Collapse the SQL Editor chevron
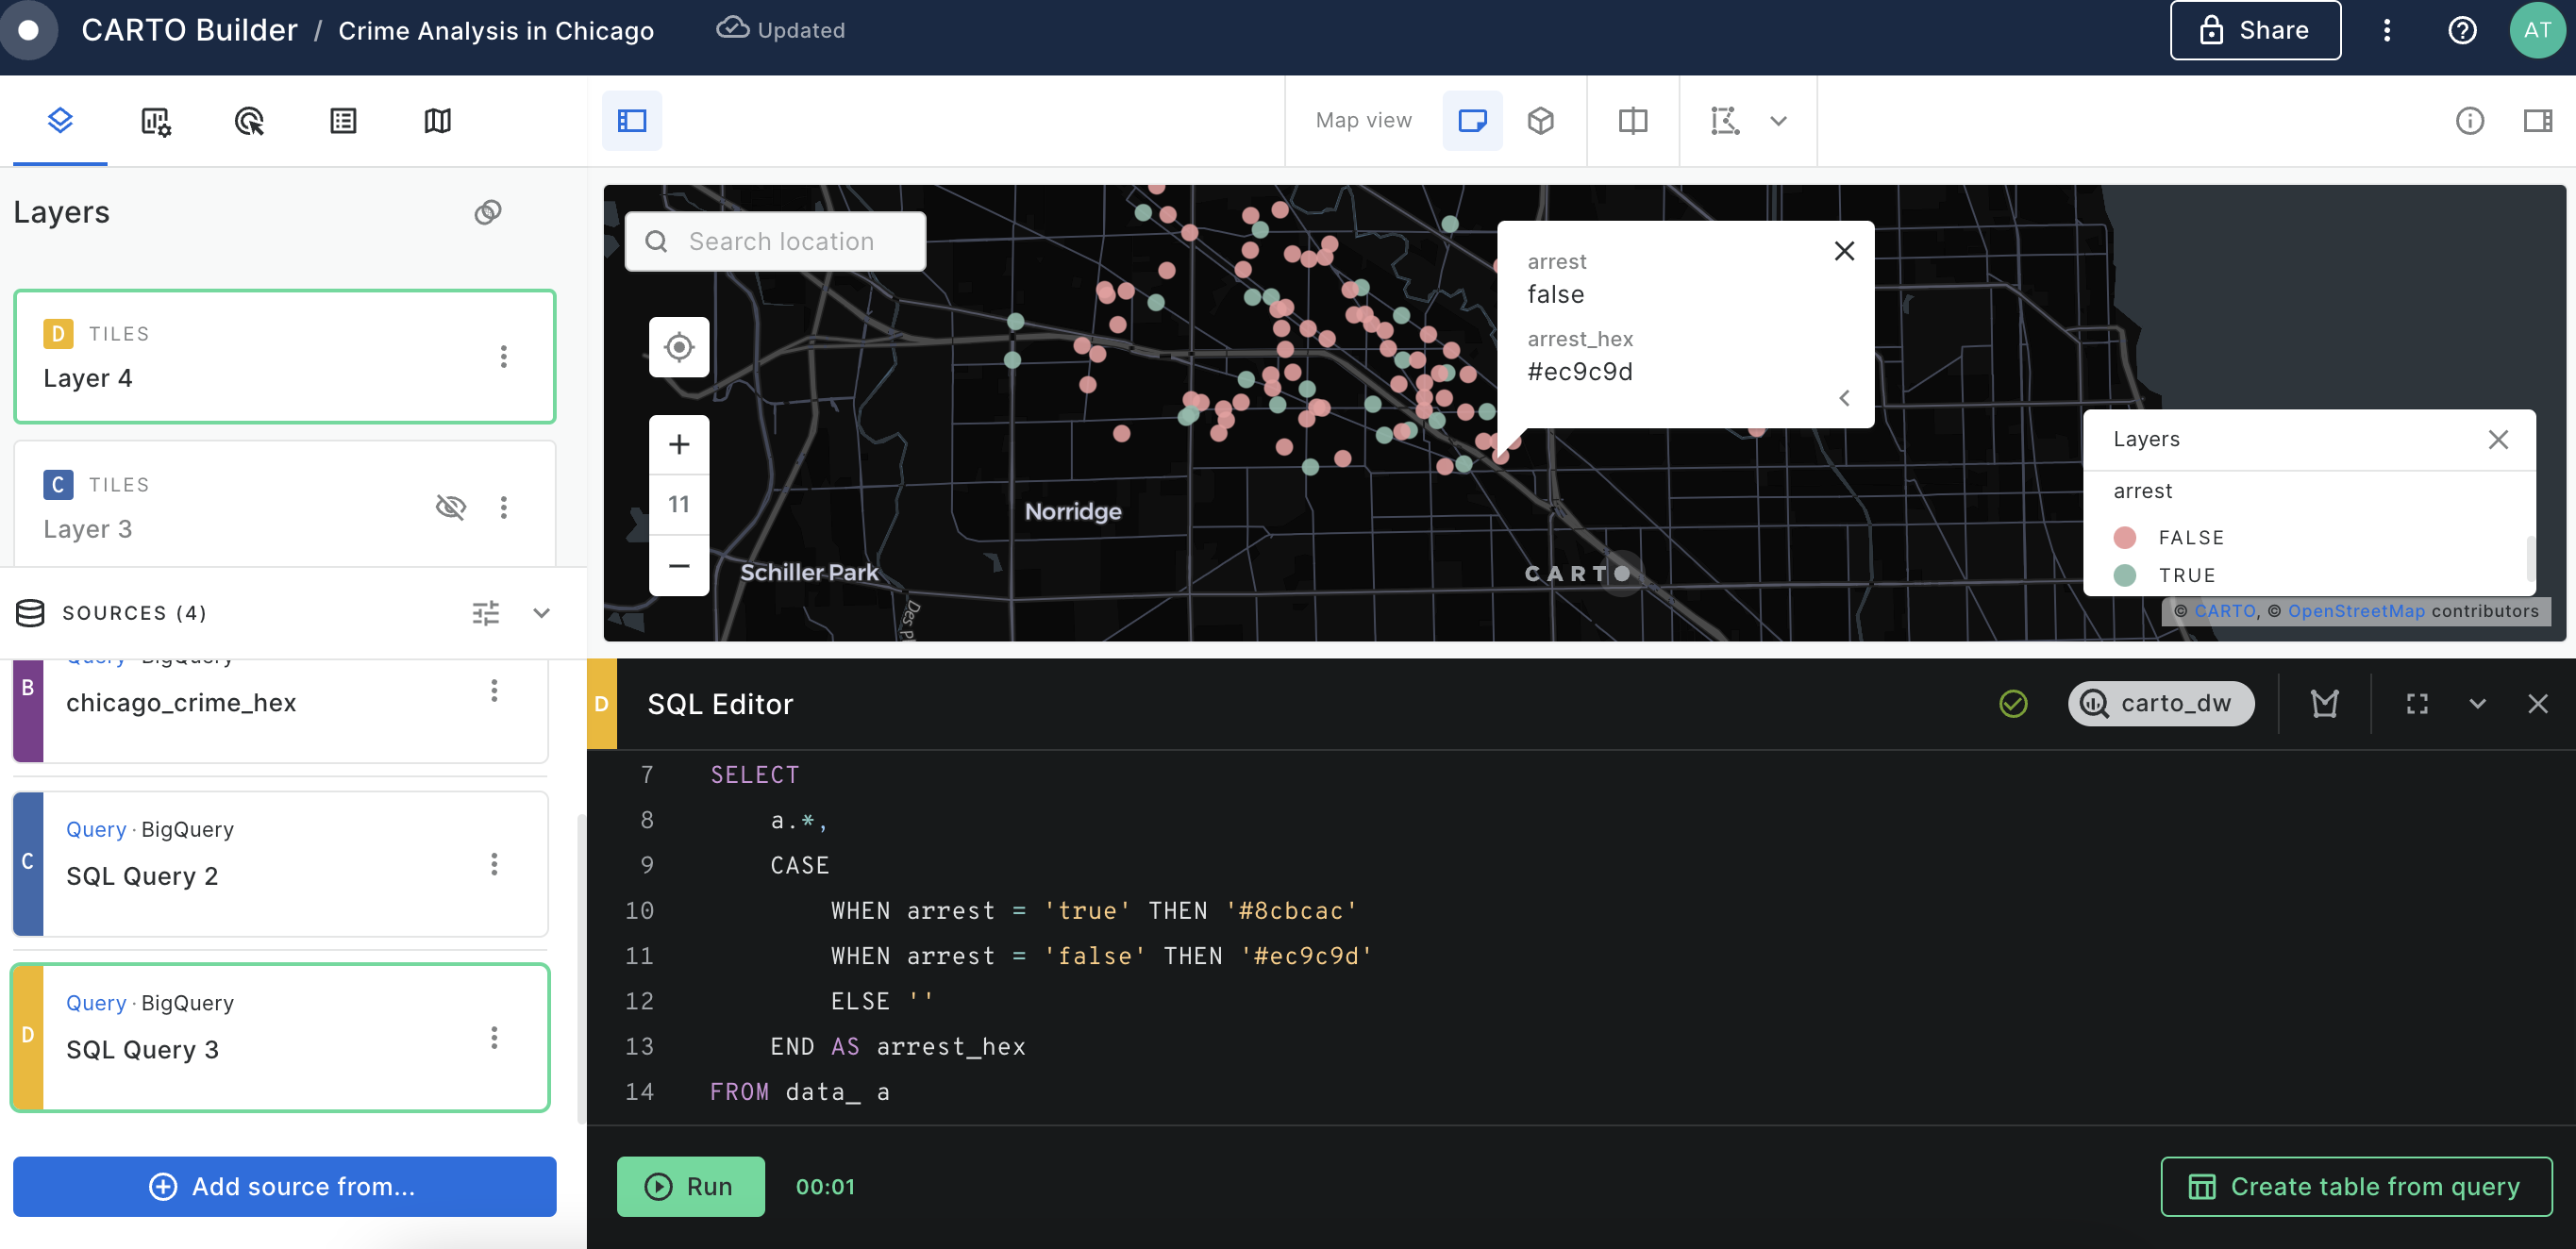Viewport: 2576px width, 1249px height. pos(2477,704)
